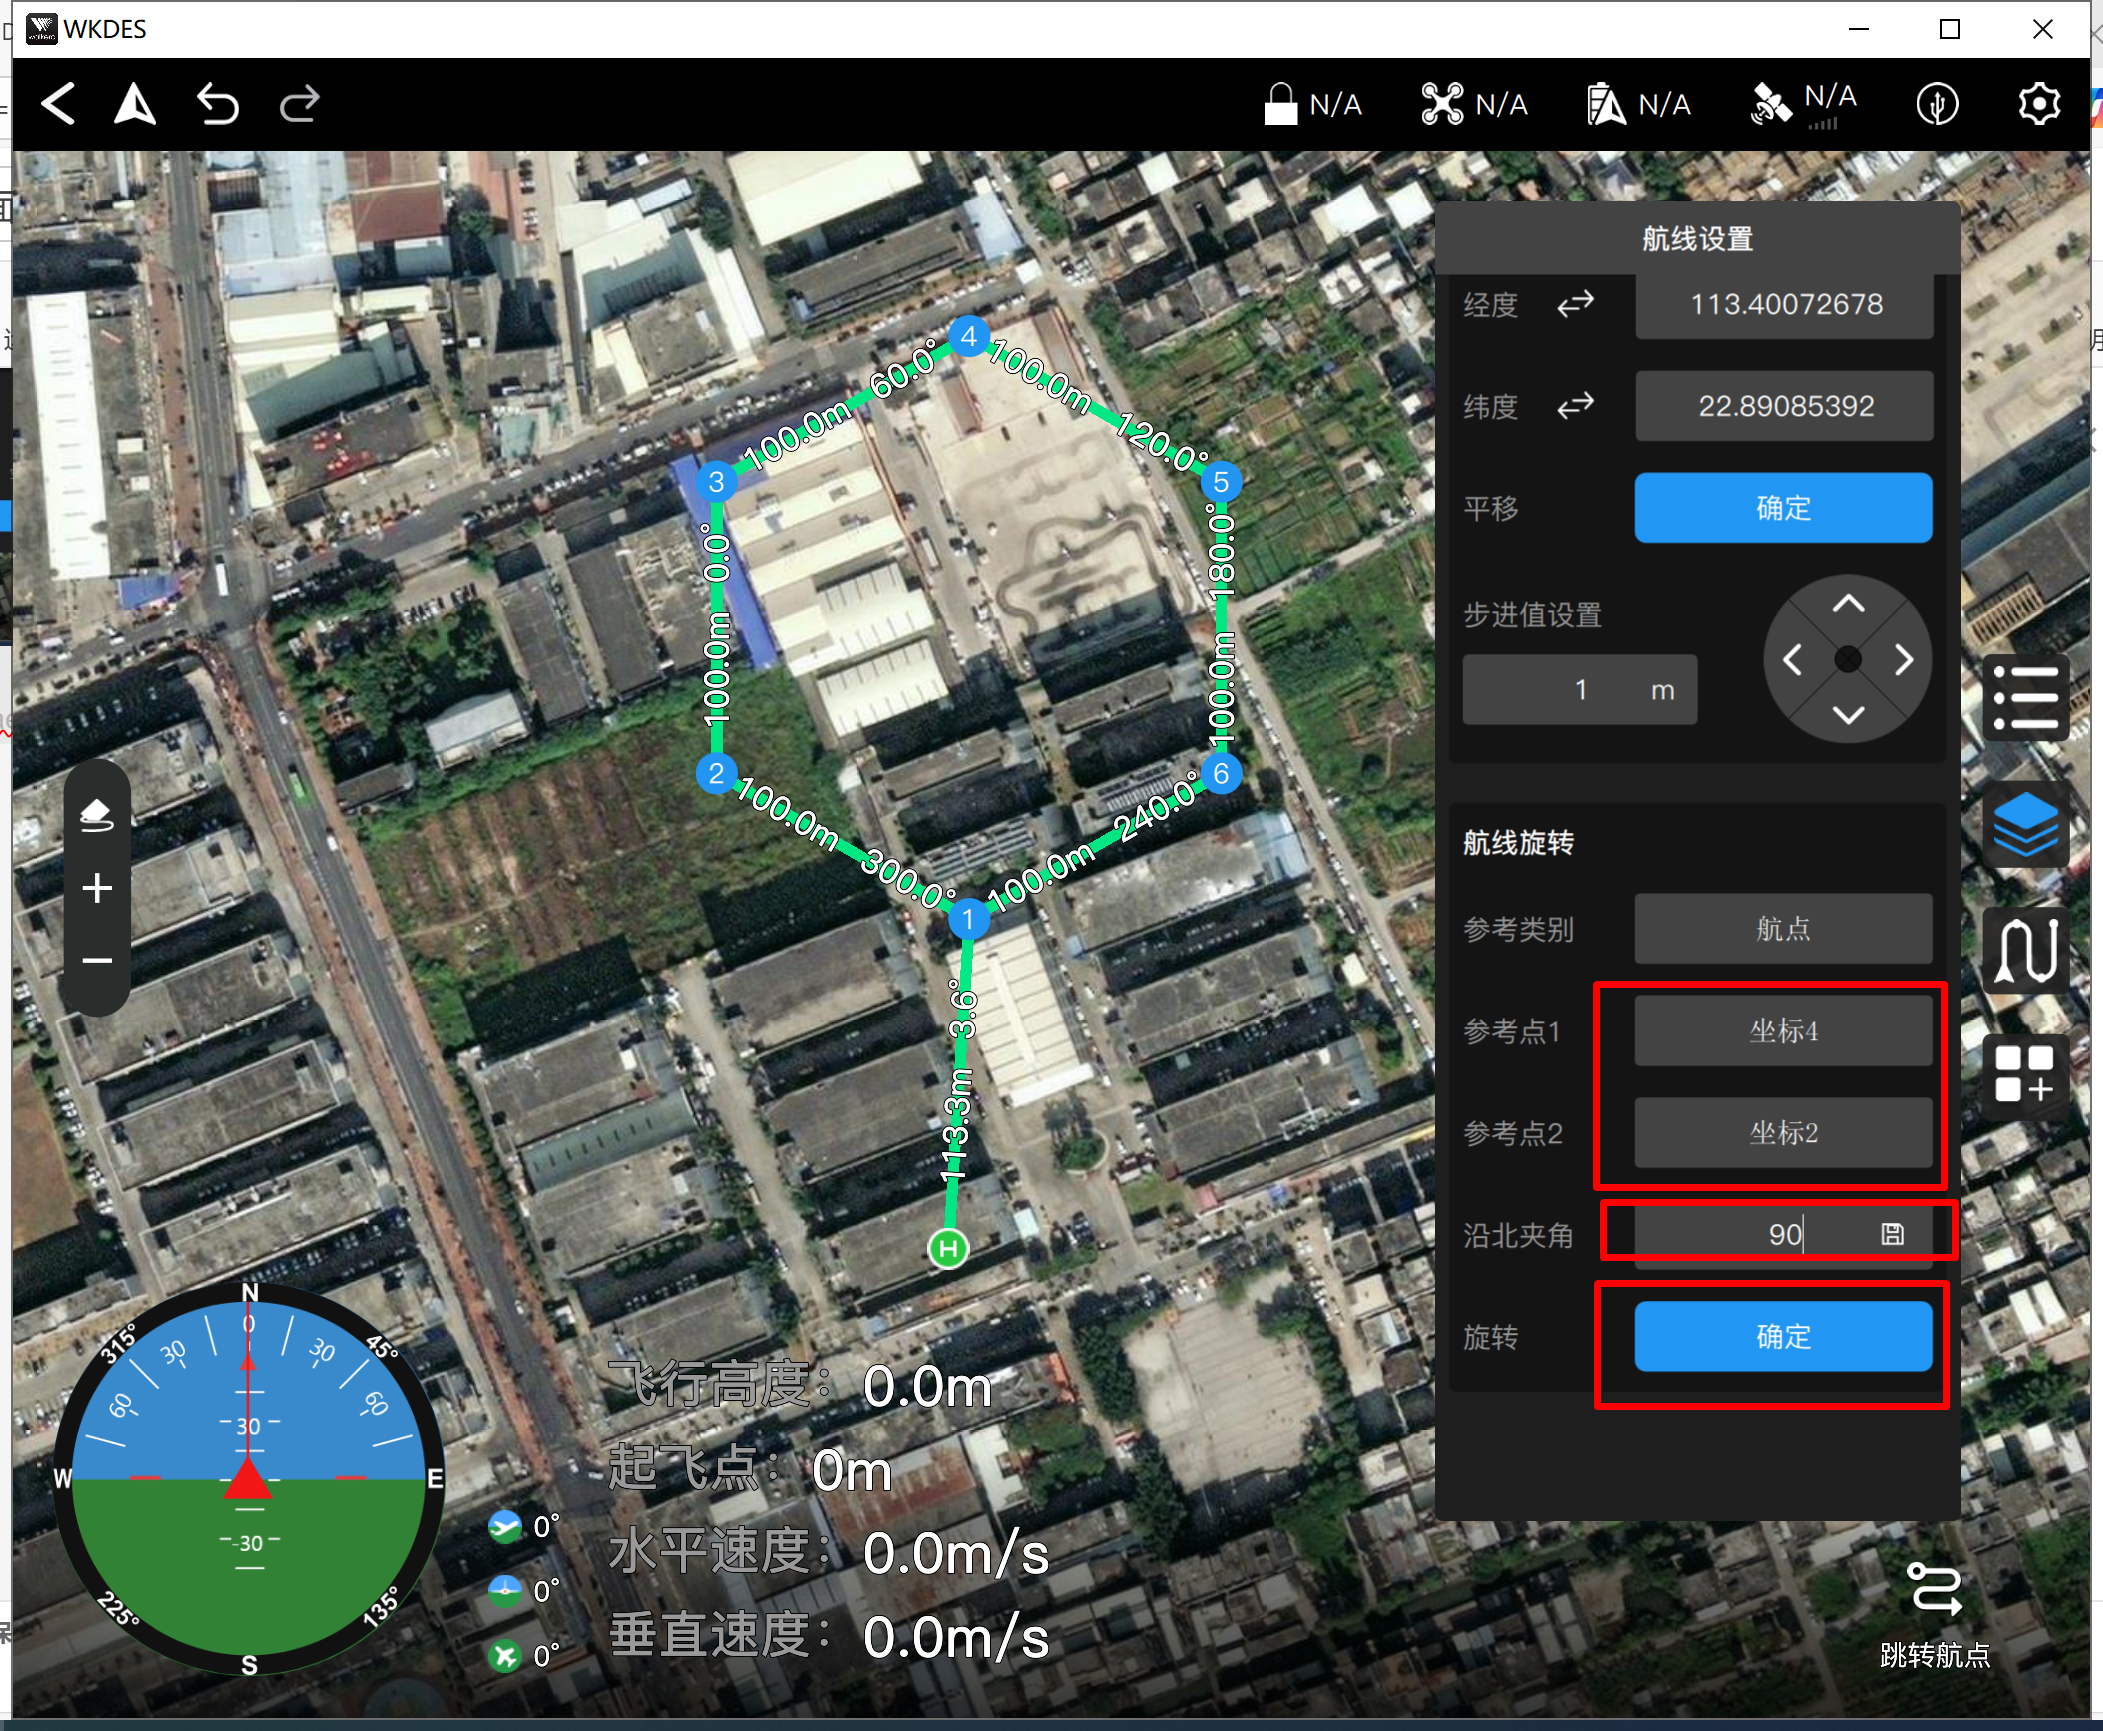Image resolution: width=2103 pixels, height=1731 pixels.
Task: Swap the latitude (纬度) value arrows
Action: [1575, 406]
